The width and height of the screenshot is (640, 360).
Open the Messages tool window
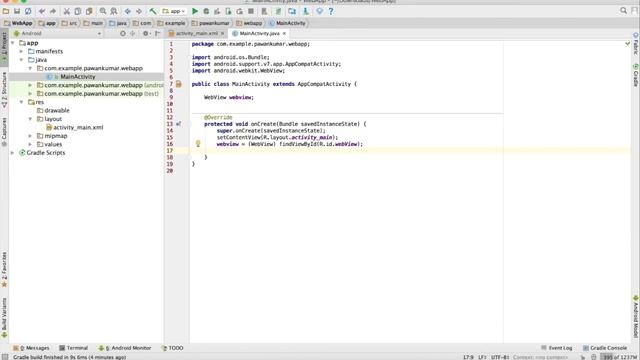(x=31, y=348)
